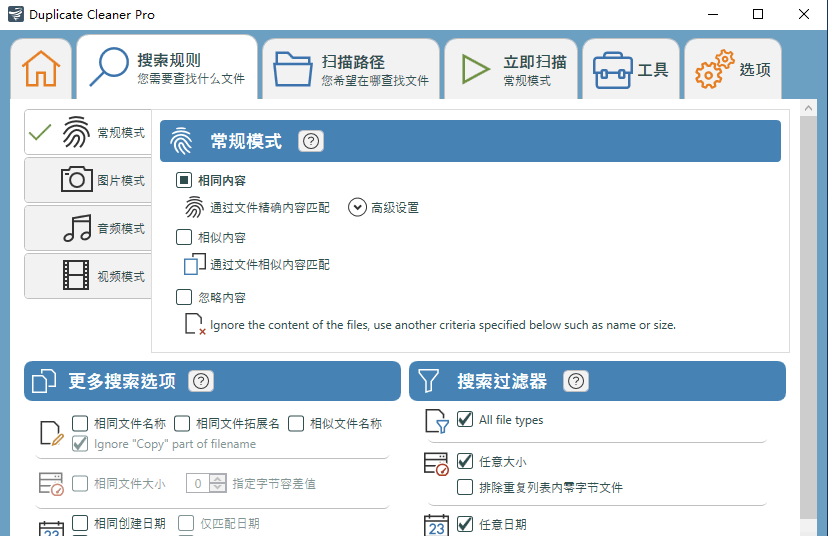
Task: Toggle 任意大小 checkbox
Action: coord(465,461)
